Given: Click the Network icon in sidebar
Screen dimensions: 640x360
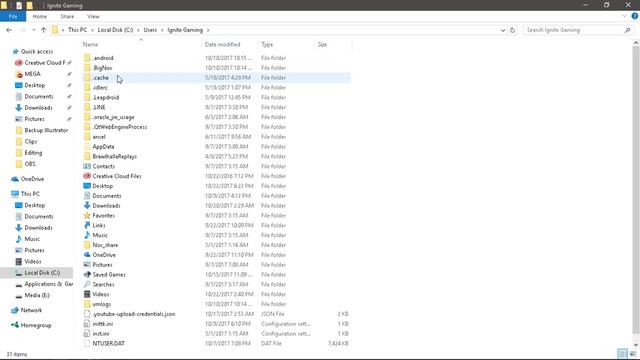Looking at the screenshot, I should [15, 310].
